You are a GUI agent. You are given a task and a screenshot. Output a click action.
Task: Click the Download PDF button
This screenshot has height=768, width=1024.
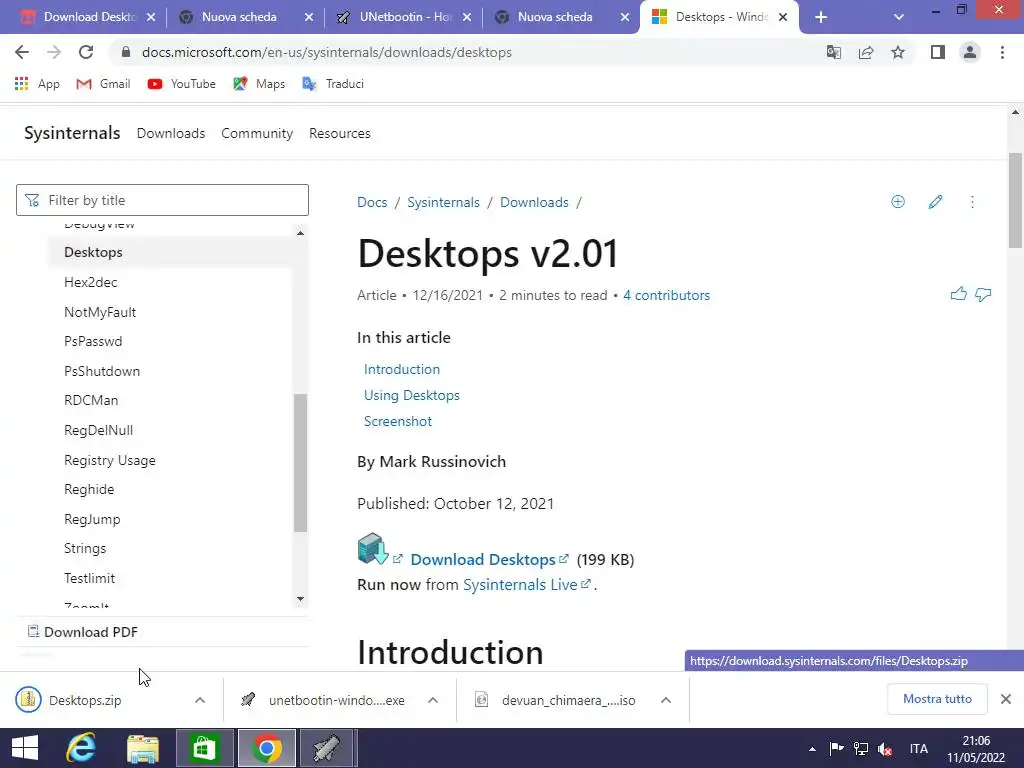point(83,632)
